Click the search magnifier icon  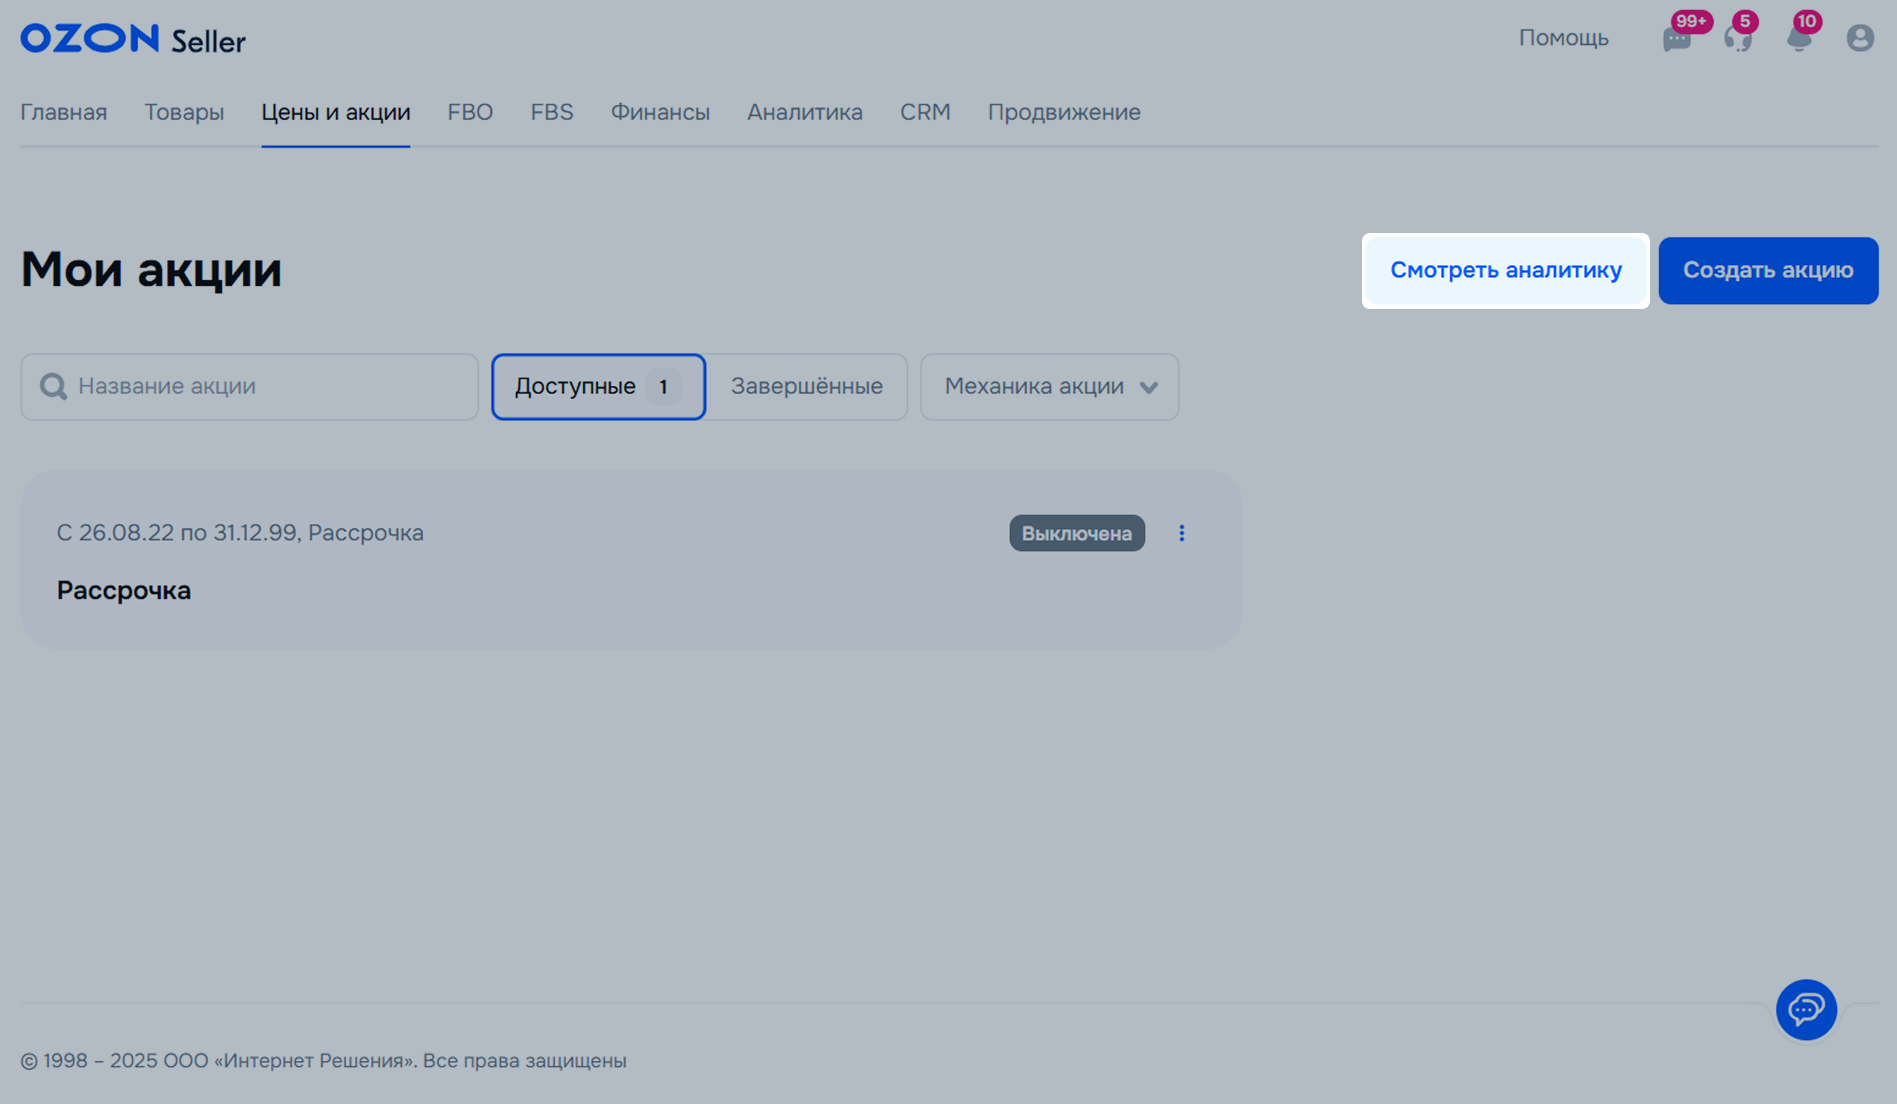[54, 386]
